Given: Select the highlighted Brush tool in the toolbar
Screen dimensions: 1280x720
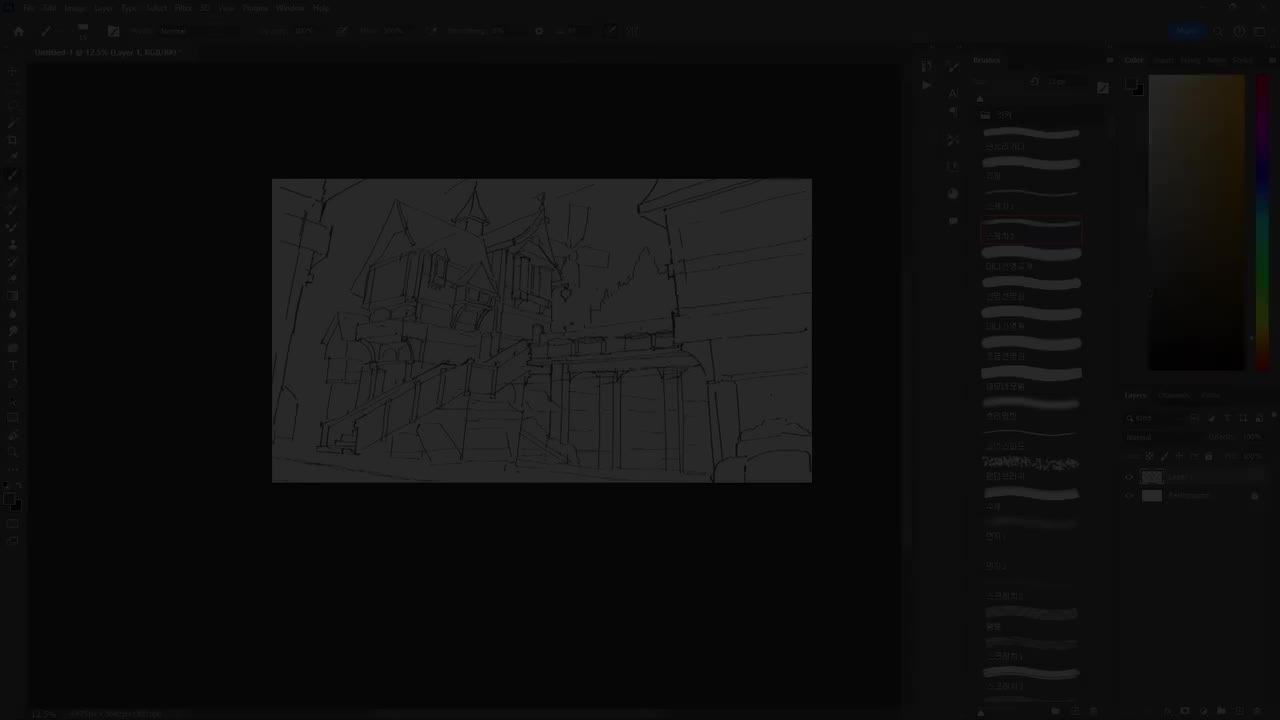Looking at the screenshot, I should [x=13, y=175].
